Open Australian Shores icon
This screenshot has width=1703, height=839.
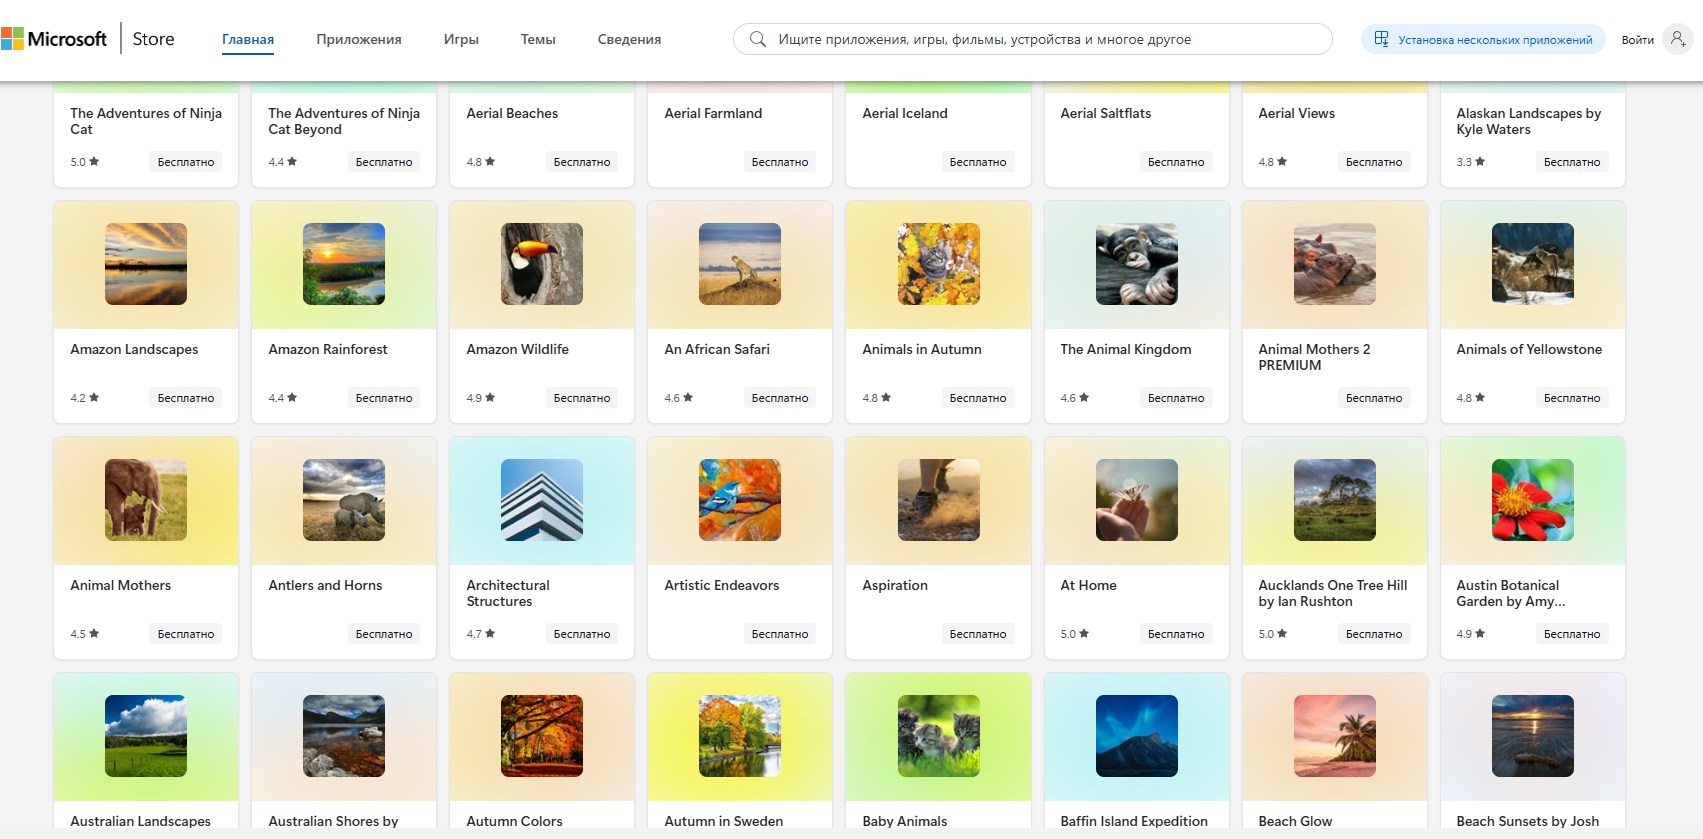(344, 736)
